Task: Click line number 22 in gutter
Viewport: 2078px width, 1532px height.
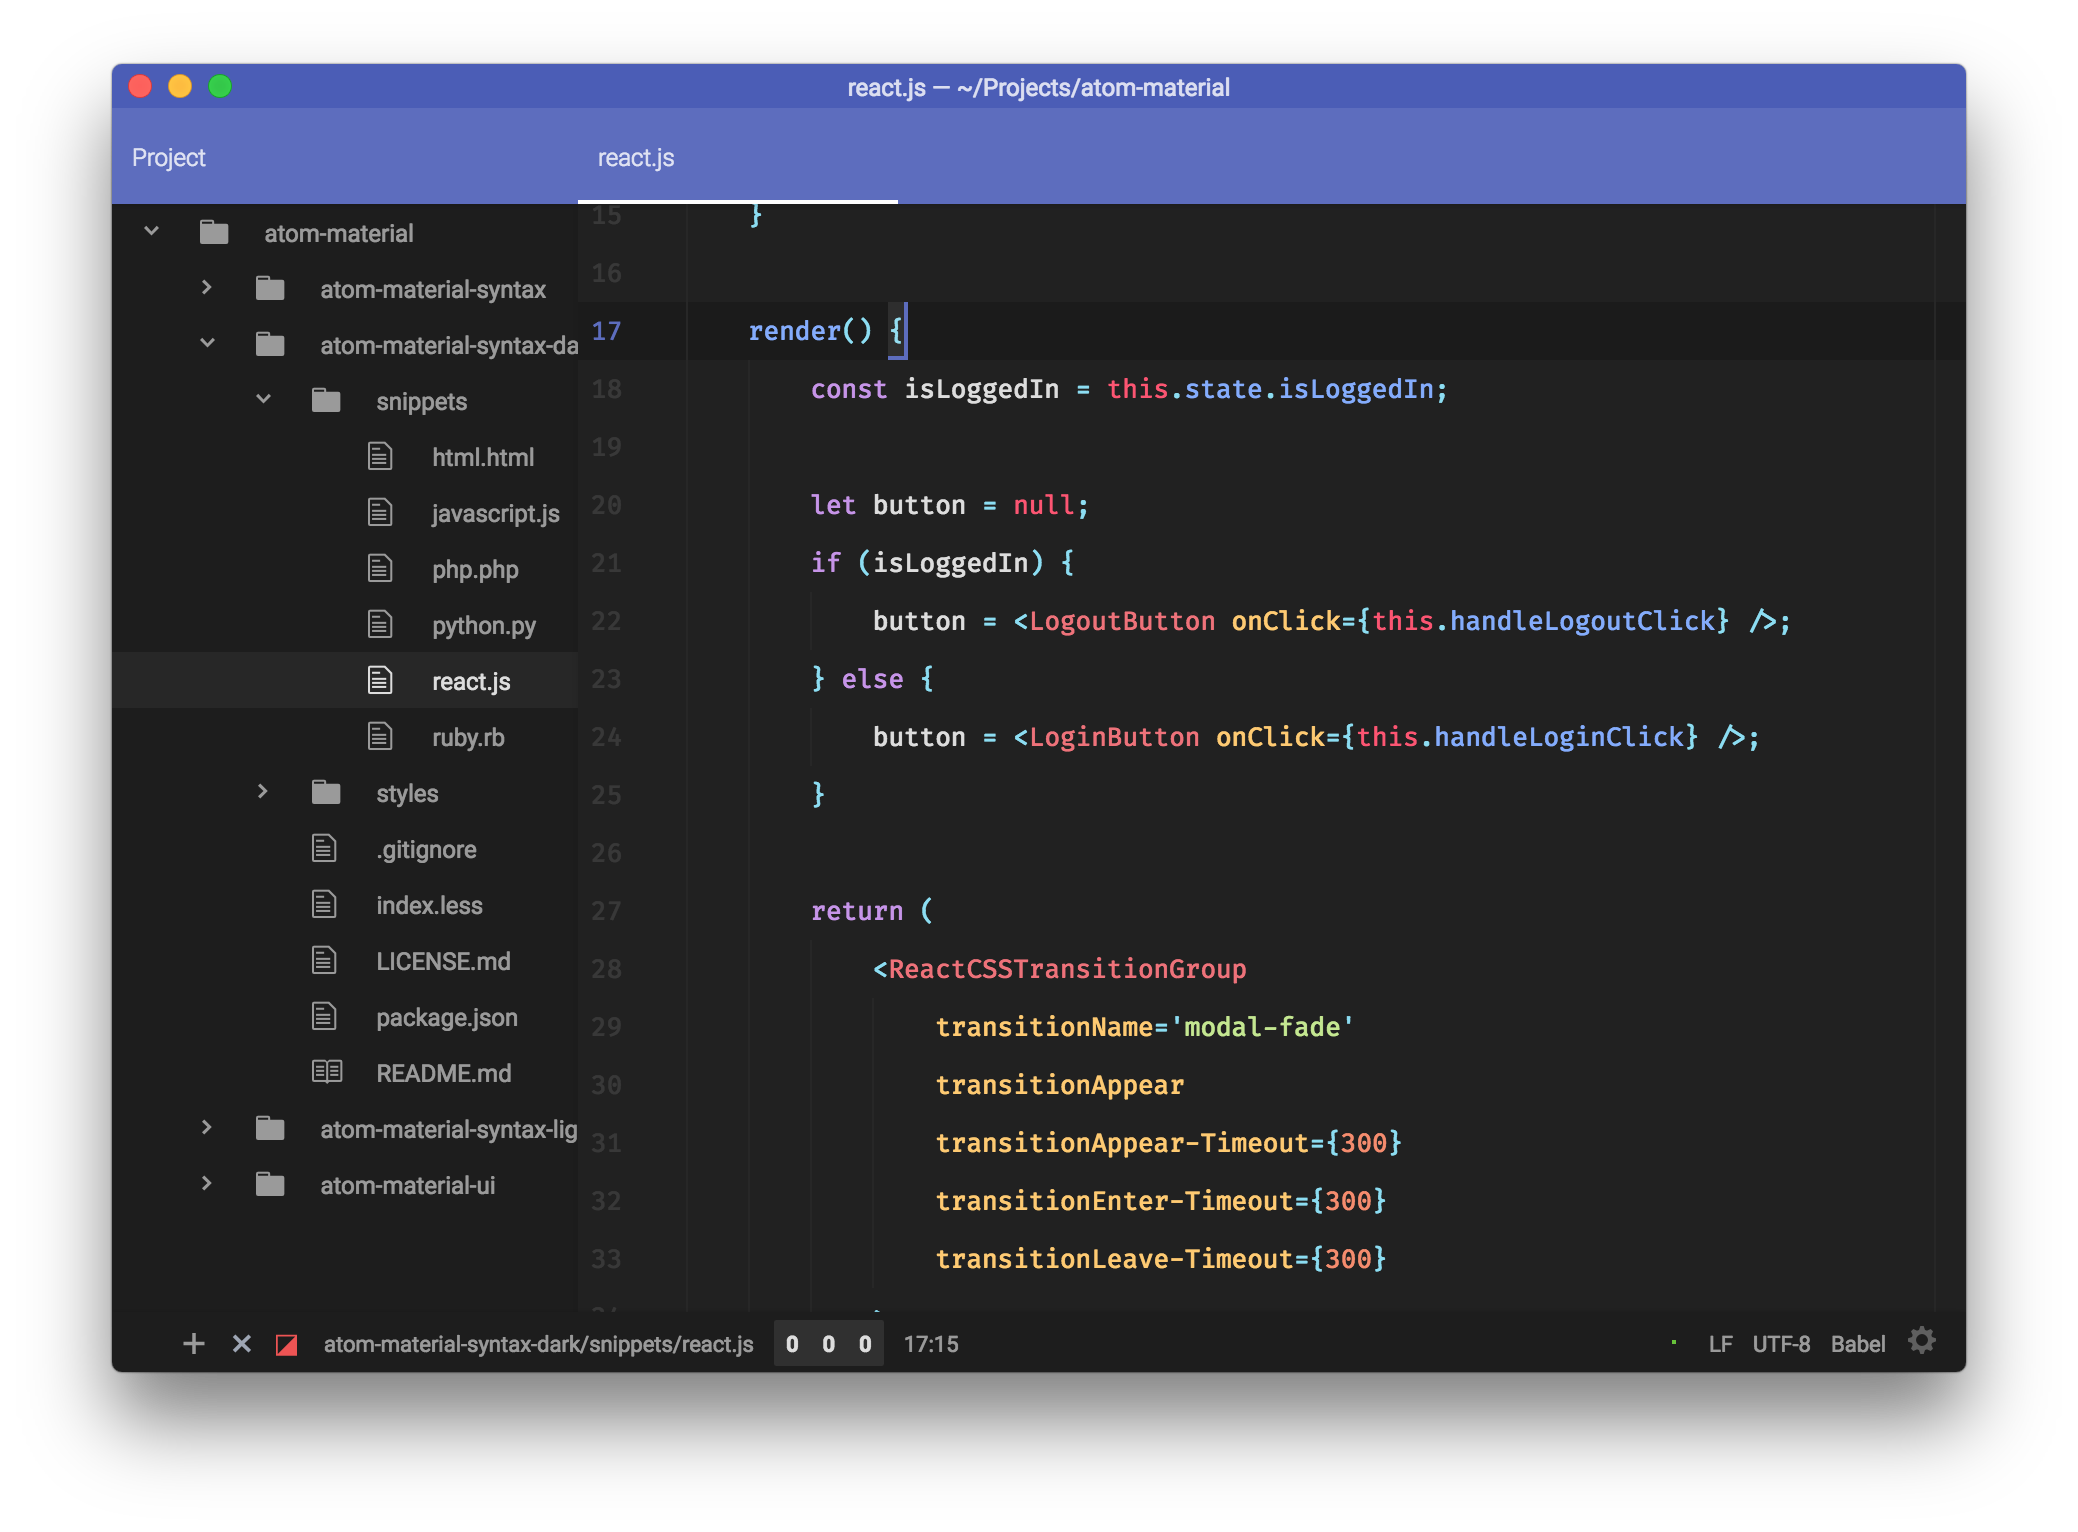Action: (606, 621)
